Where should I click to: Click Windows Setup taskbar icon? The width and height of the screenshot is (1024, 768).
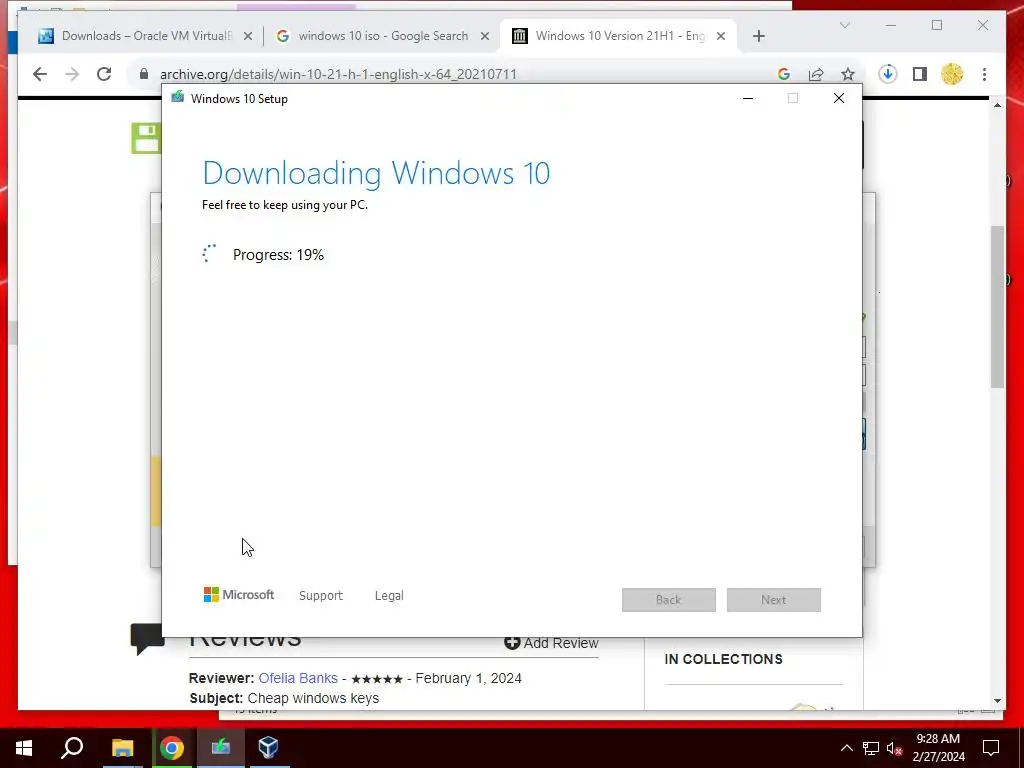coord(221,748)
